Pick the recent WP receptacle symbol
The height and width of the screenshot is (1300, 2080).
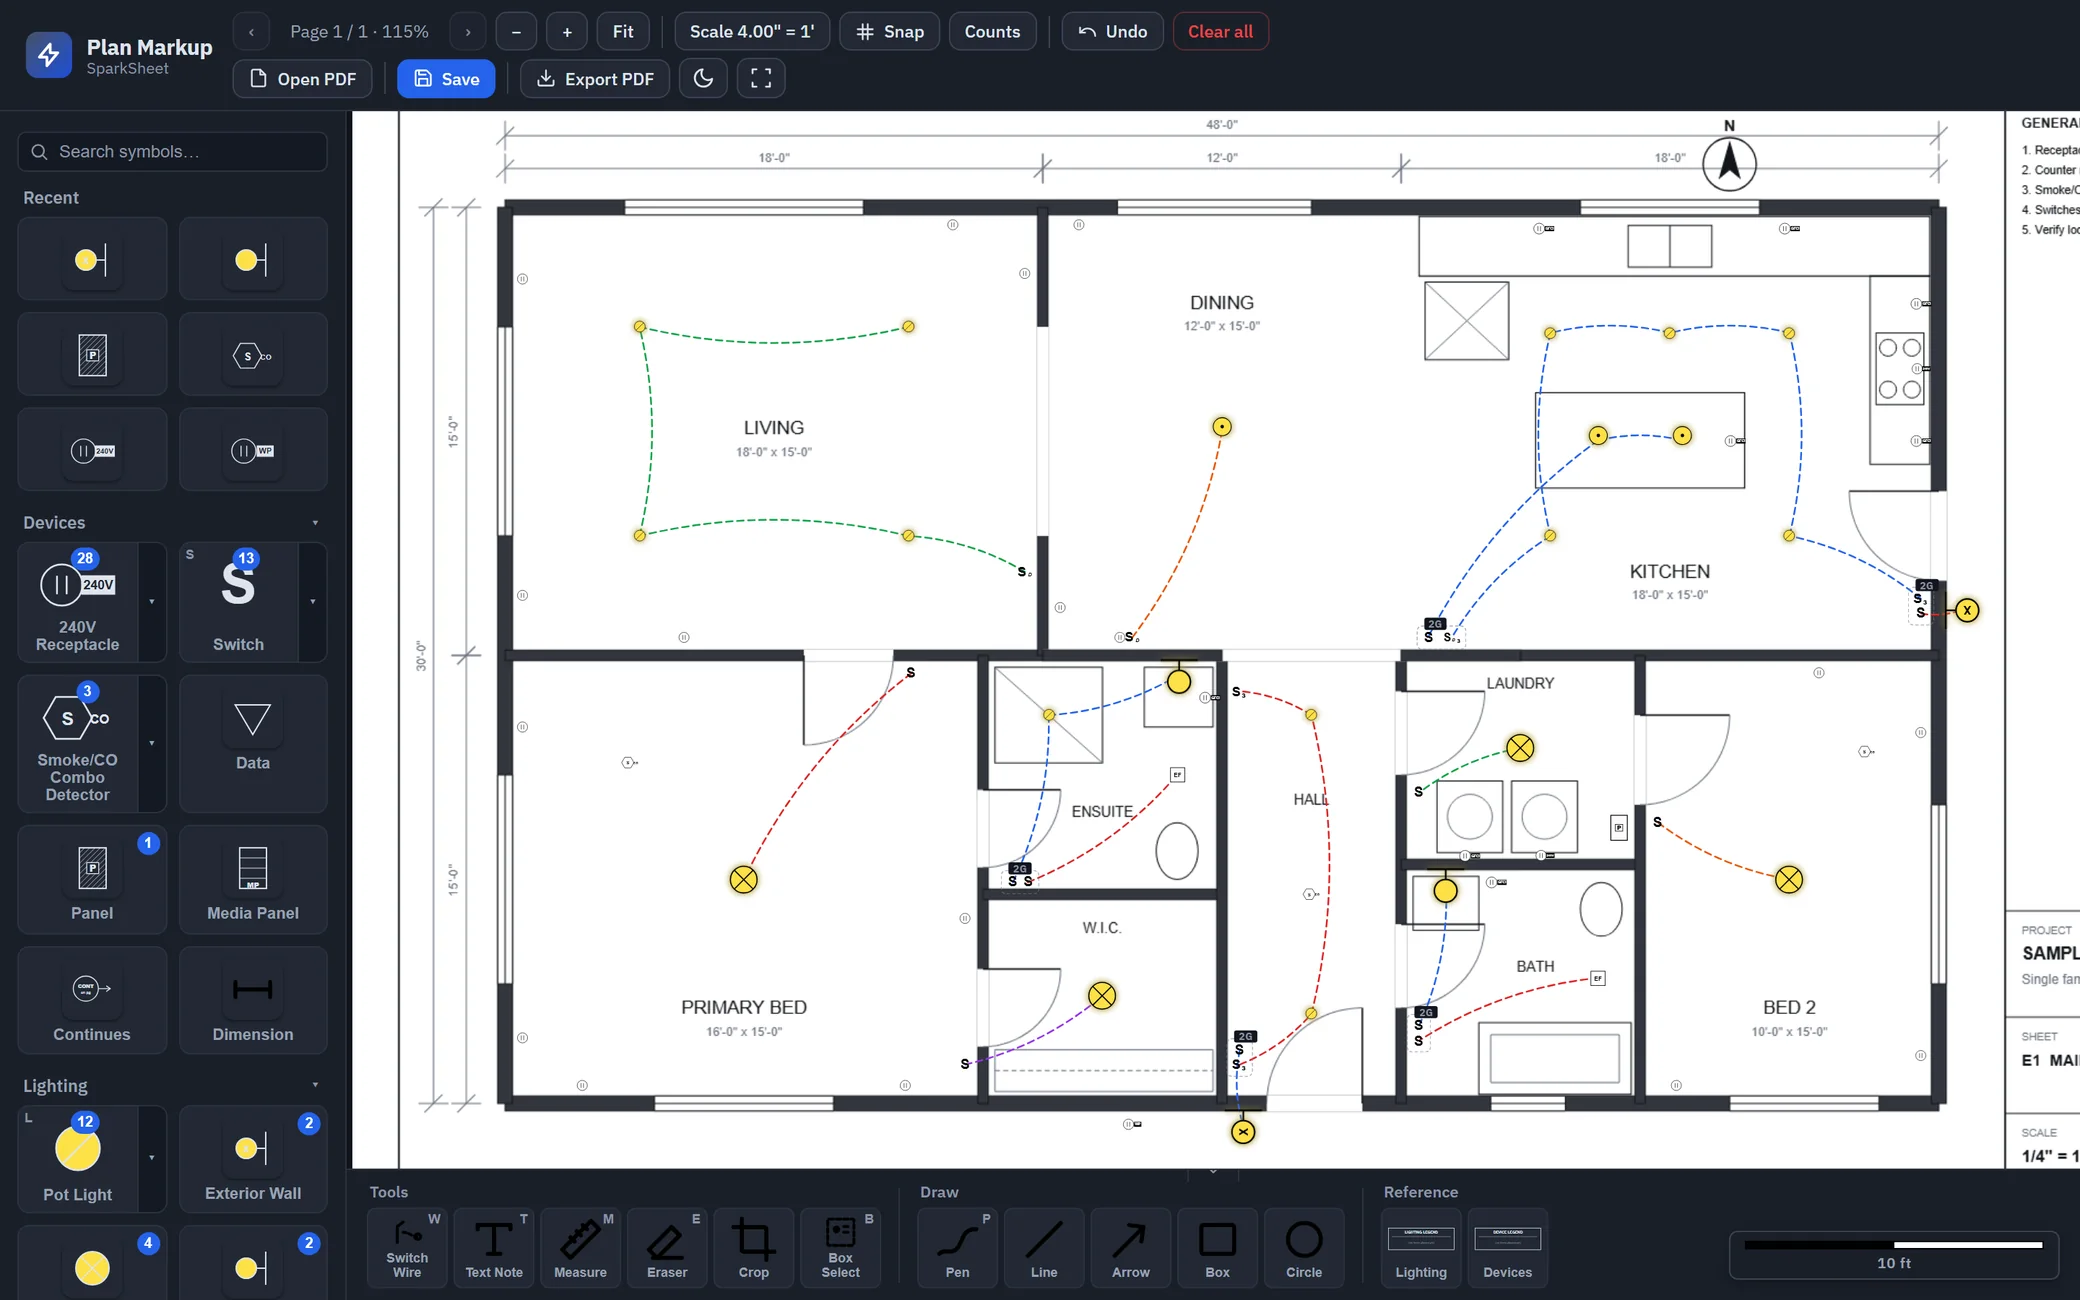click(253, 450)
